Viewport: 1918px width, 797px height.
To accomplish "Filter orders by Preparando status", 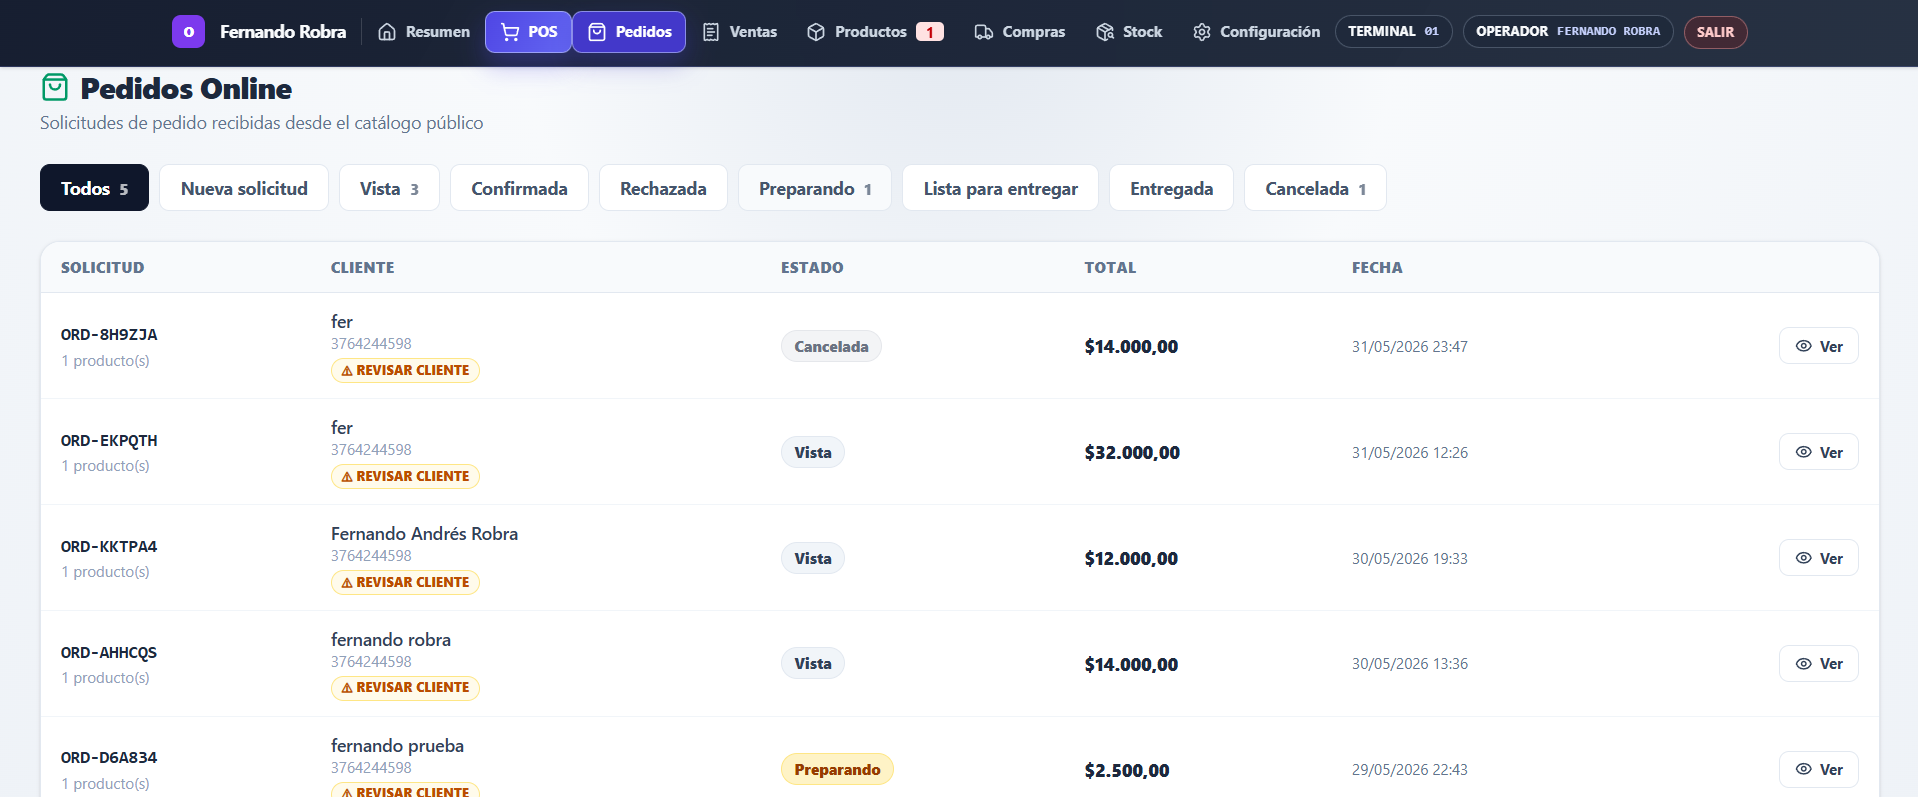I will 815,188.
